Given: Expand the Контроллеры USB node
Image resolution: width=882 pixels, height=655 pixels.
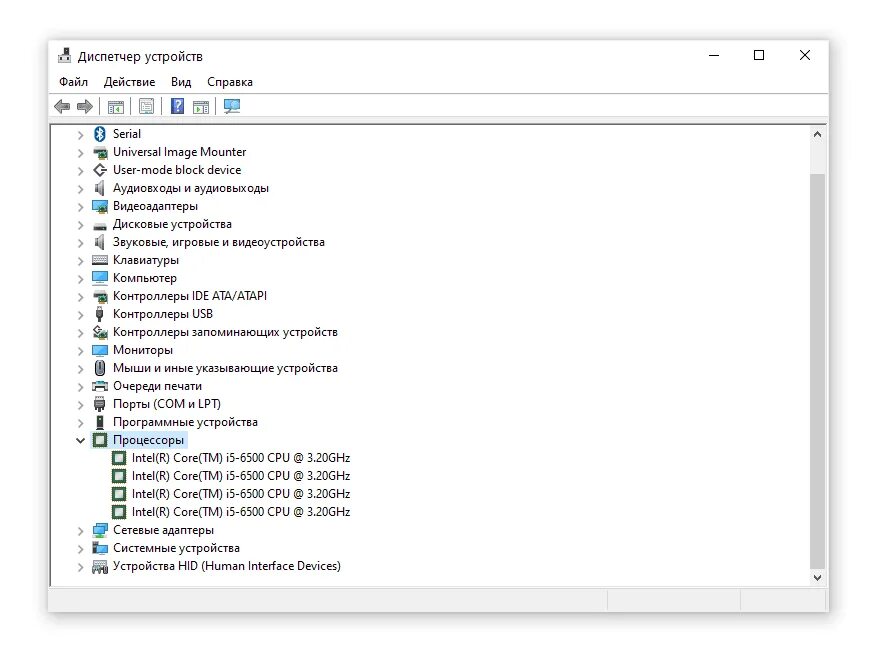Looking at the screenshot, I should pyautogui.click(x=80, y=315).
